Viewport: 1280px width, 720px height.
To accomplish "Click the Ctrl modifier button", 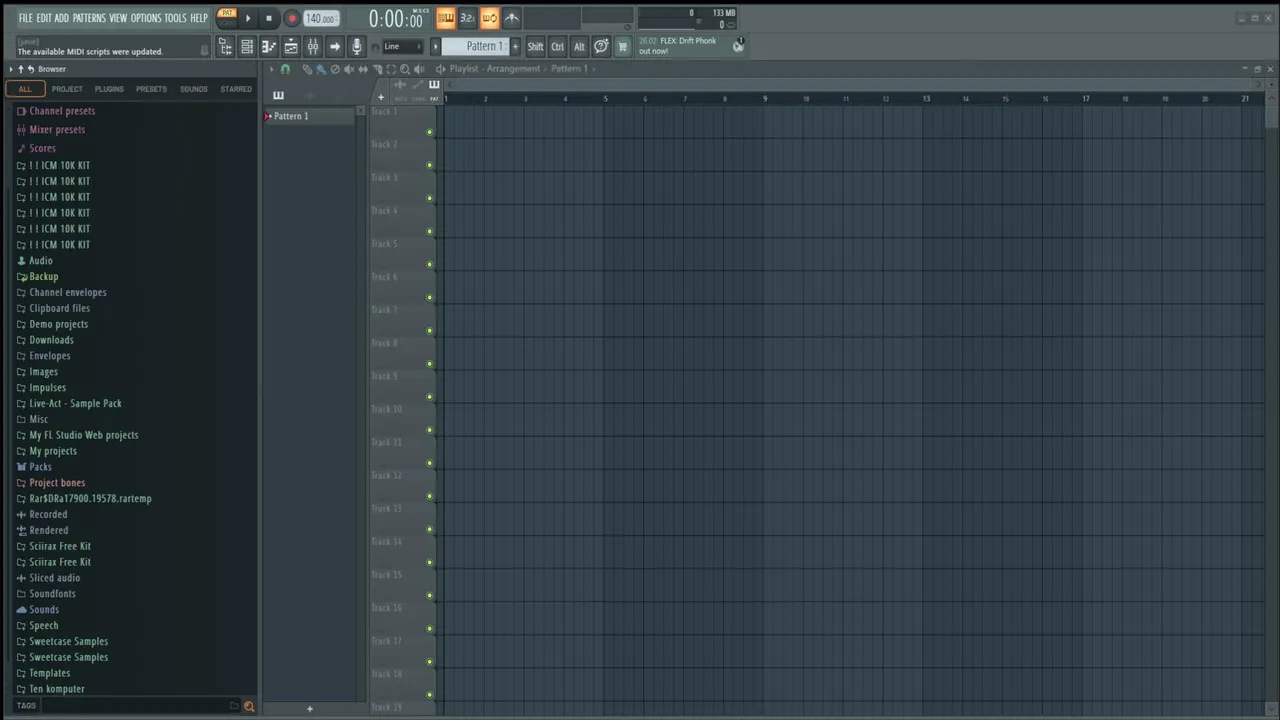I will coord(558,46).
